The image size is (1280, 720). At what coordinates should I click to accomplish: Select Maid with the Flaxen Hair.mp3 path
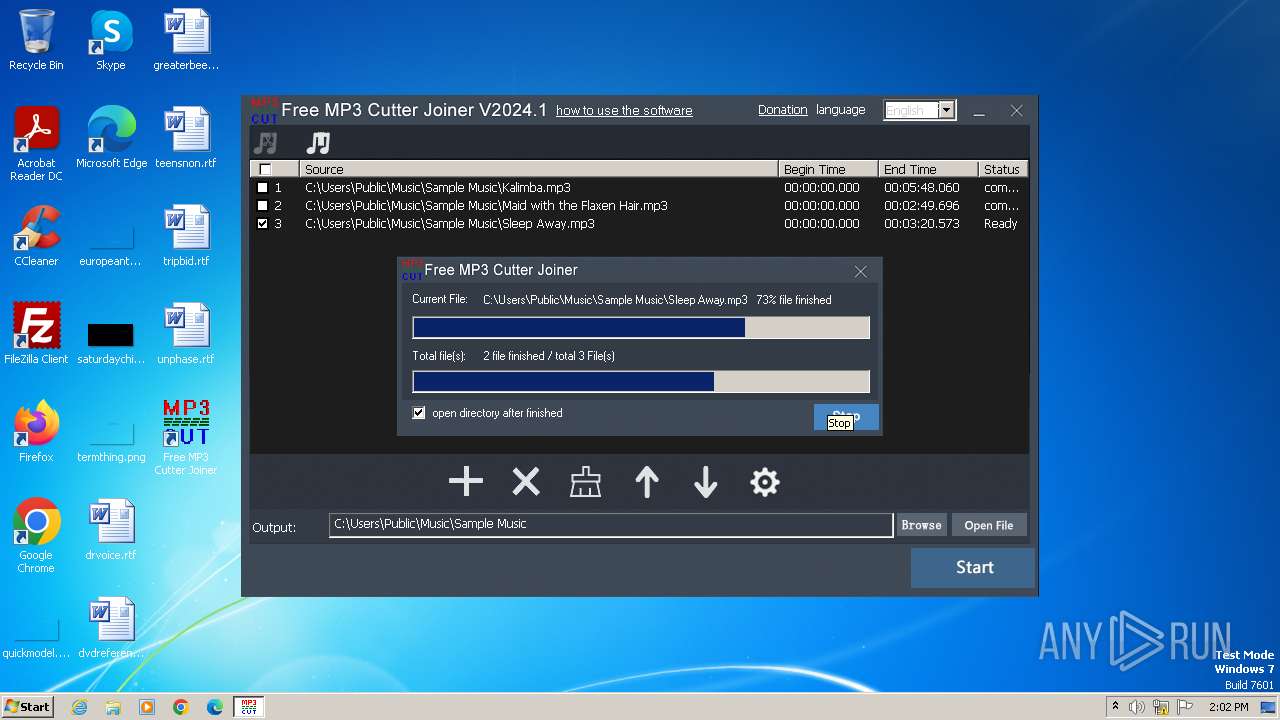click(486, 206)
